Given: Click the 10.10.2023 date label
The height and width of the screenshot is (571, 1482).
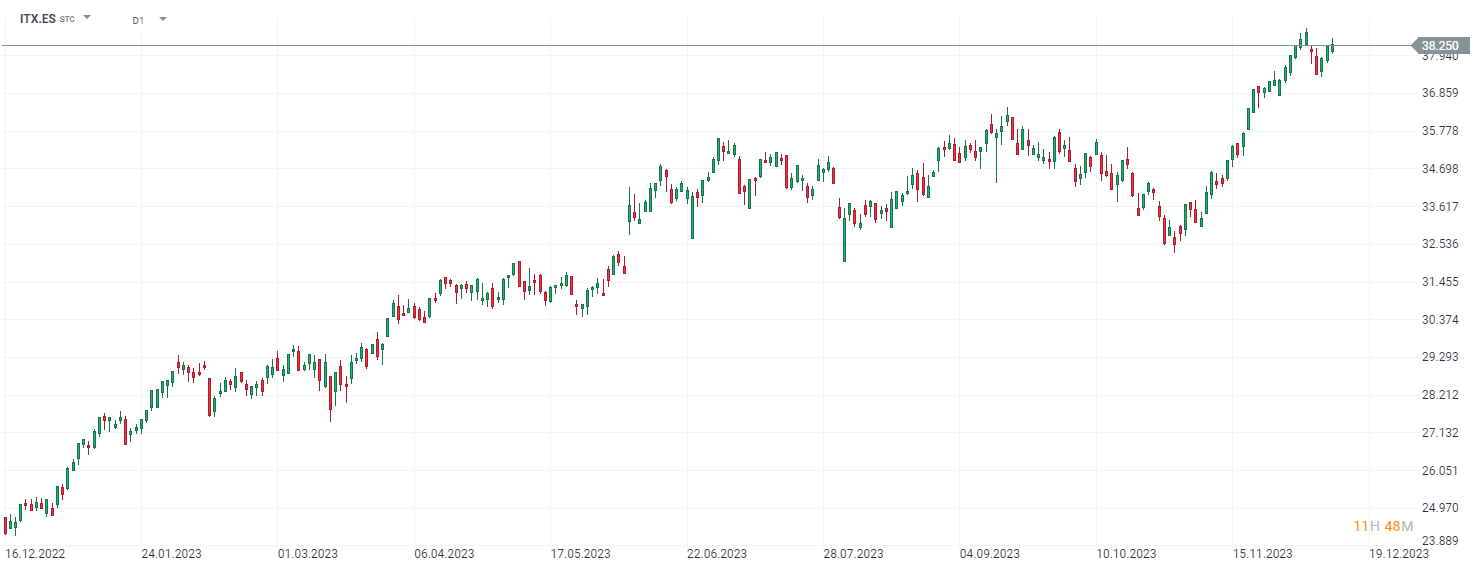Looking at the screenshot, I should click(x=1126, y=553).
